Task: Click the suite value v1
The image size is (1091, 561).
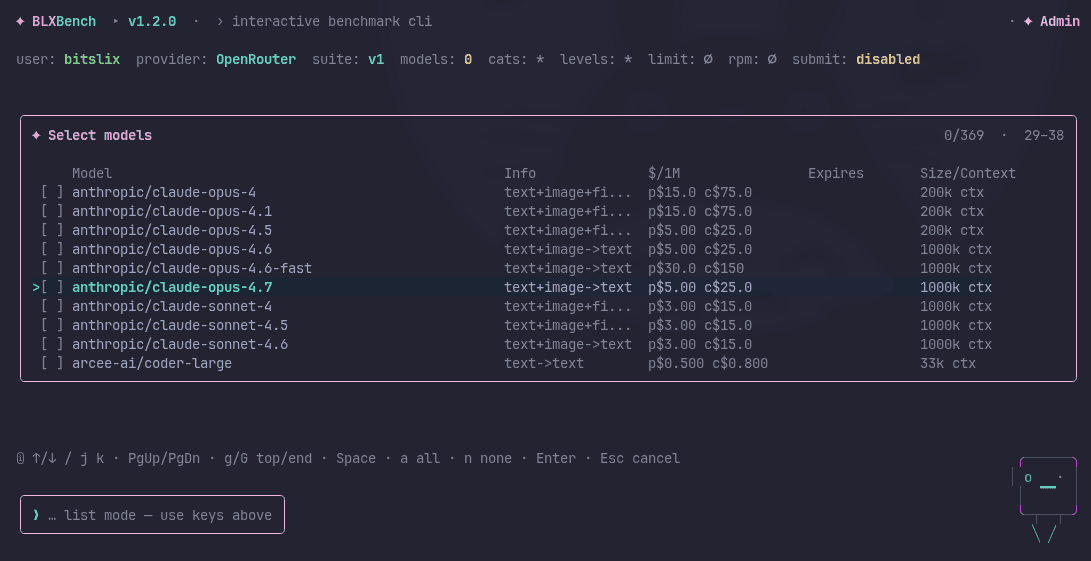Action: pyautogui.click(x=376, y=60)
